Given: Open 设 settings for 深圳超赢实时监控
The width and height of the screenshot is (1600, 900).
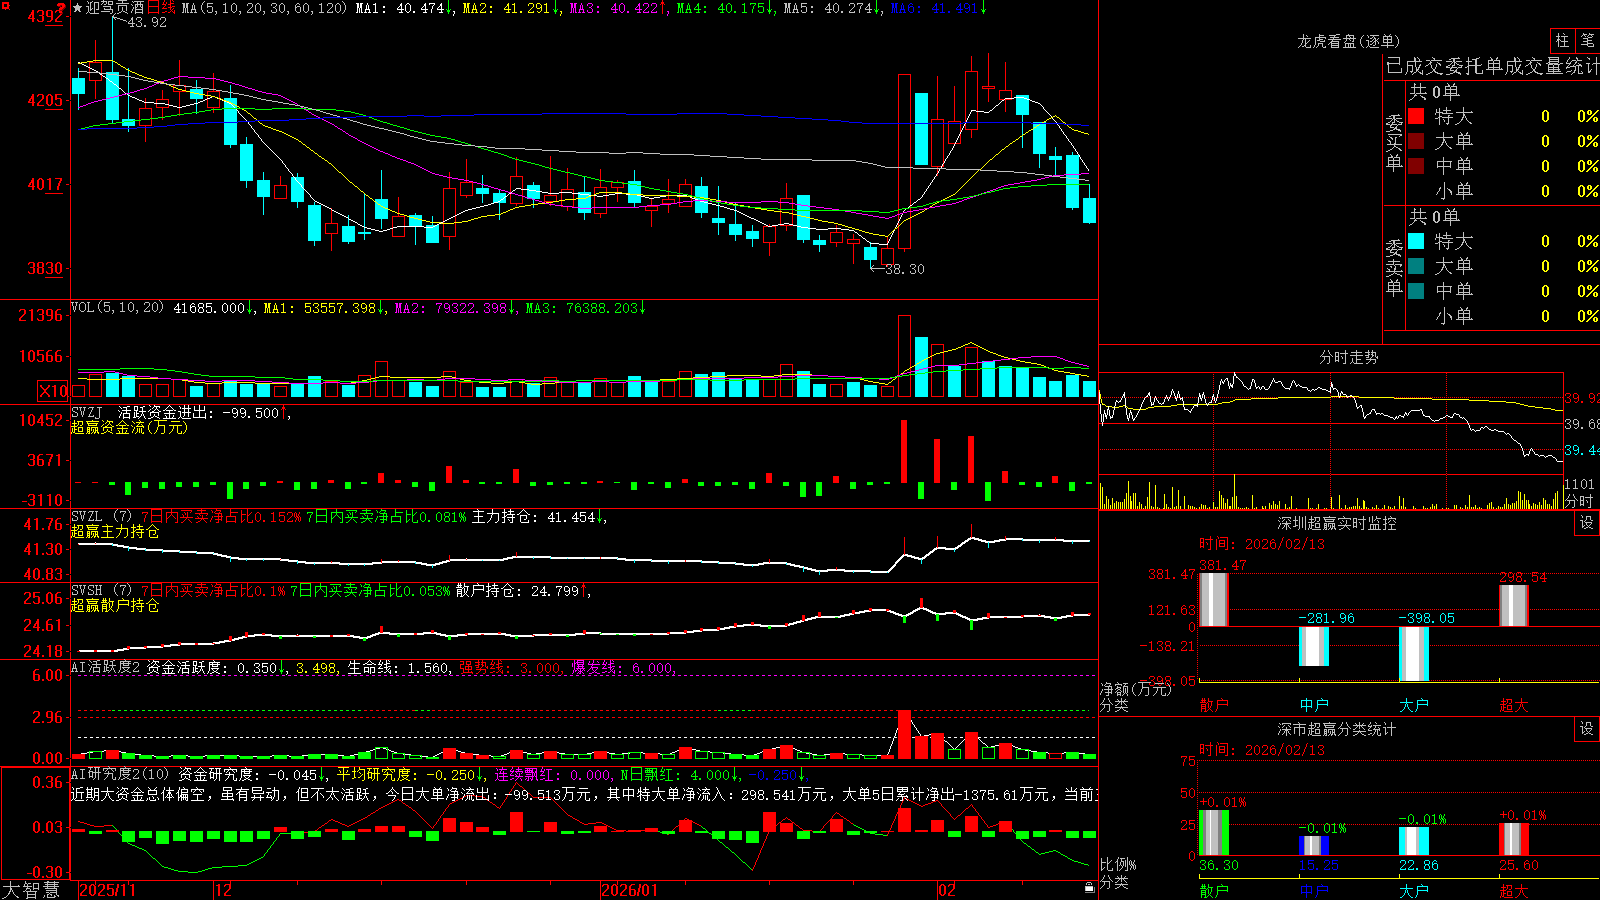Looking at the screenshot, I should (1587, 523).
